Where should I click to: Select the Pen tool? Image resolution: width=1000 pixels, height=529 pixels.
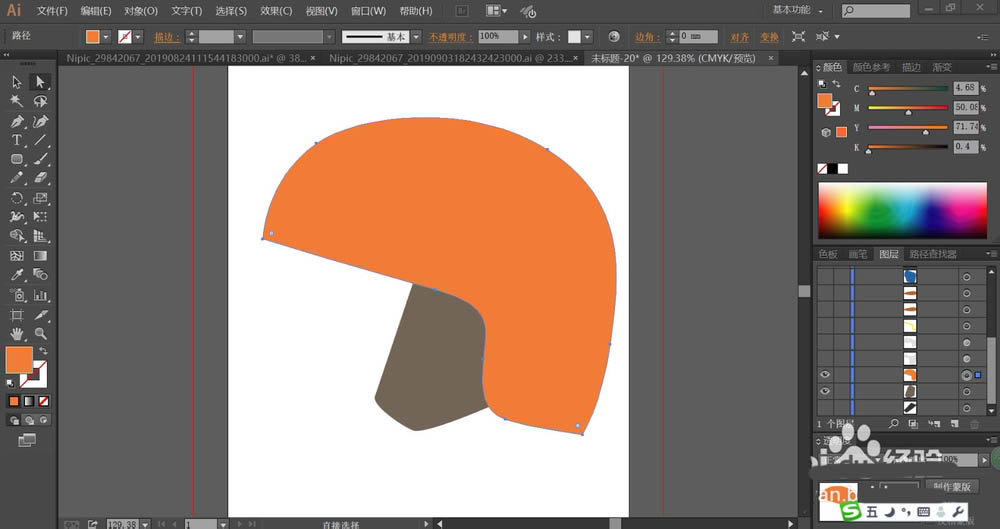[x=17, y=121]
